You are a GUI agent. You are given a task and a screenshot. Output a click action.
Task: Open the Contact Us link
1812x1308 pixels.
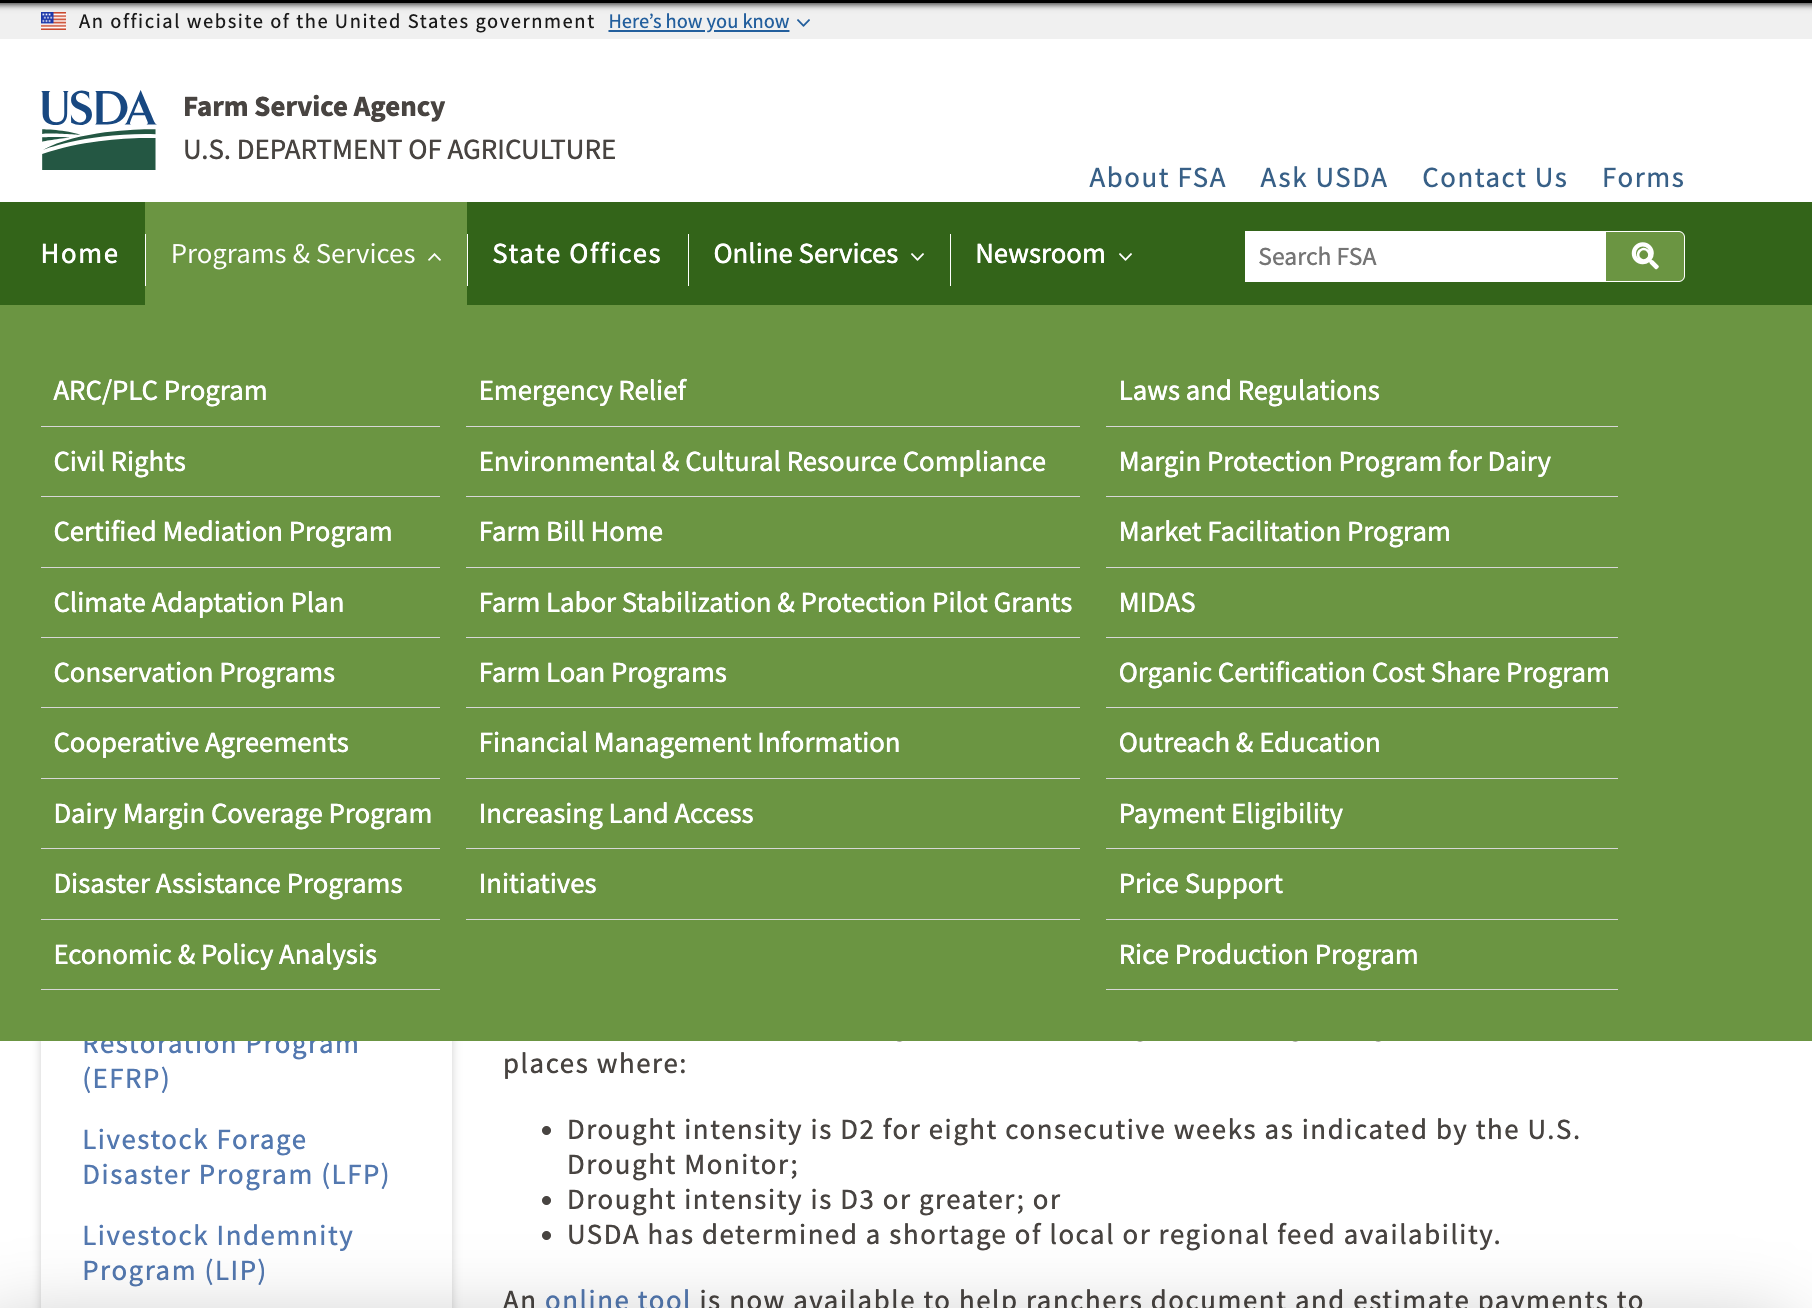pyautogui.click(x=1495, y=178)
